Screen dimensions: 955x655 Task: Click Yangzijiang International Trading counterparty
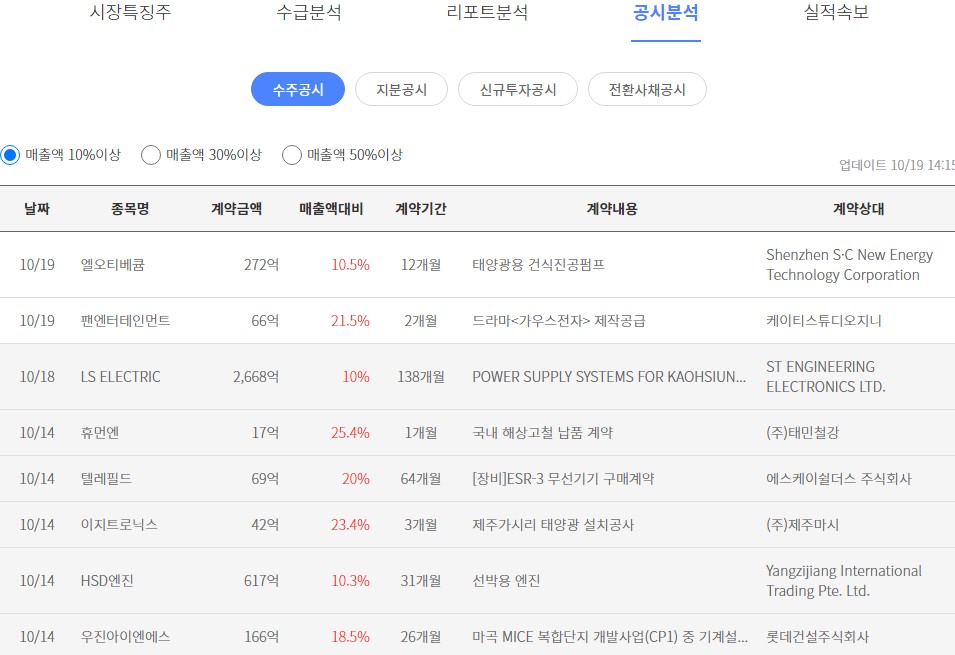click(x=844, y=581)
